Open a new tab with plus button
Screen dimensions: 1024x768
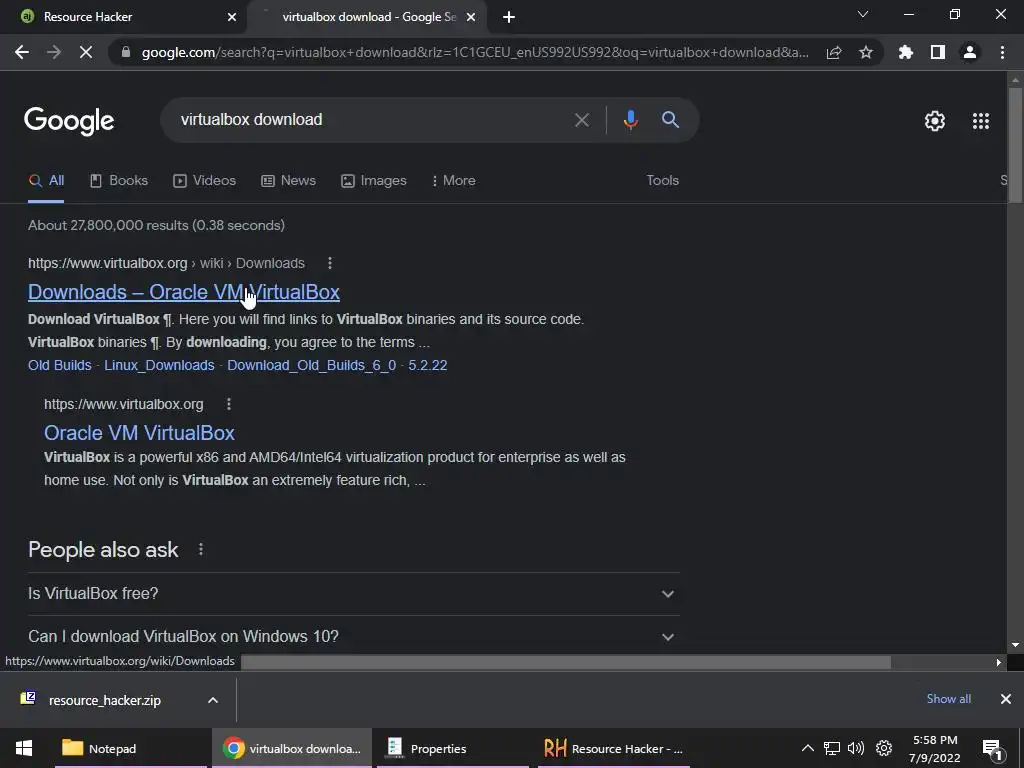pyautogui.click(x=509, y=17)
